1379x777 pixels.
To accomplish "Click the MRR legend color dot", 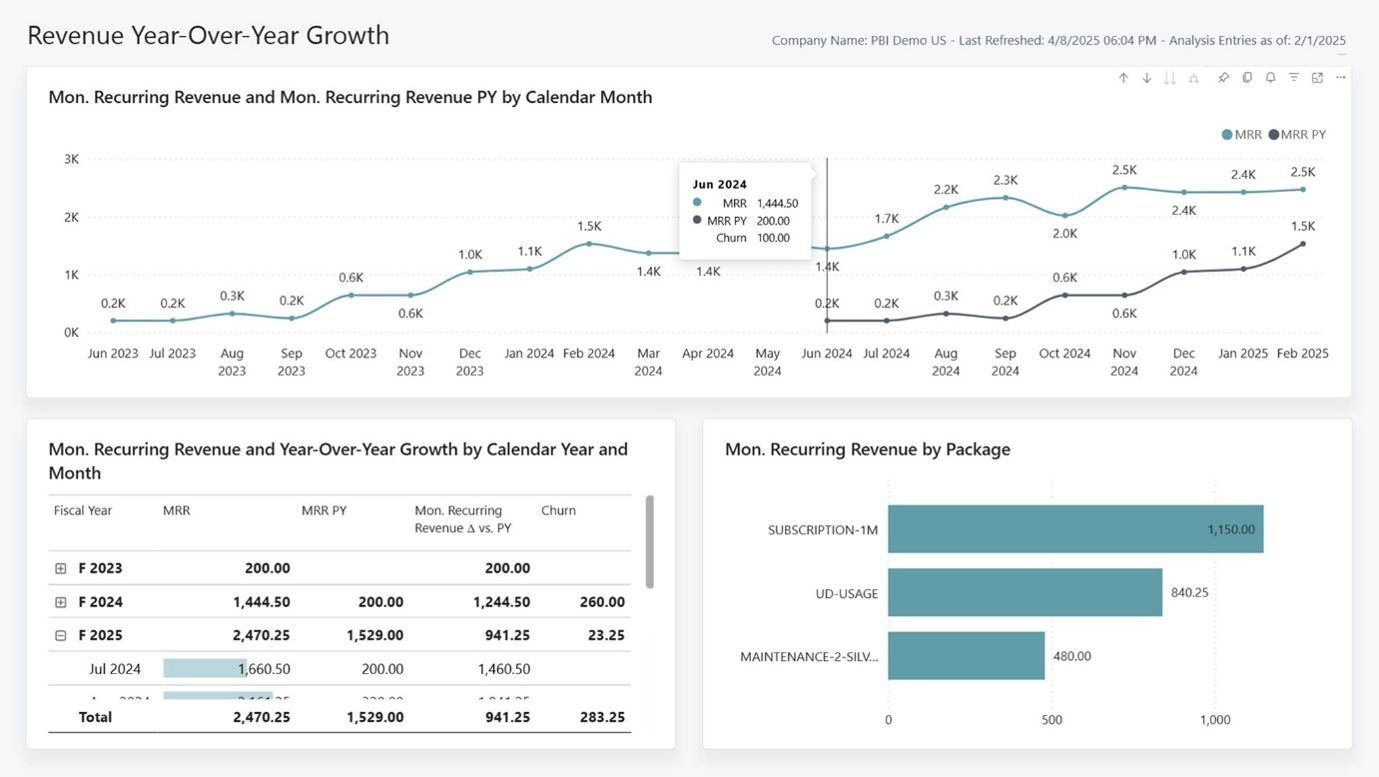I will 1227,135.
